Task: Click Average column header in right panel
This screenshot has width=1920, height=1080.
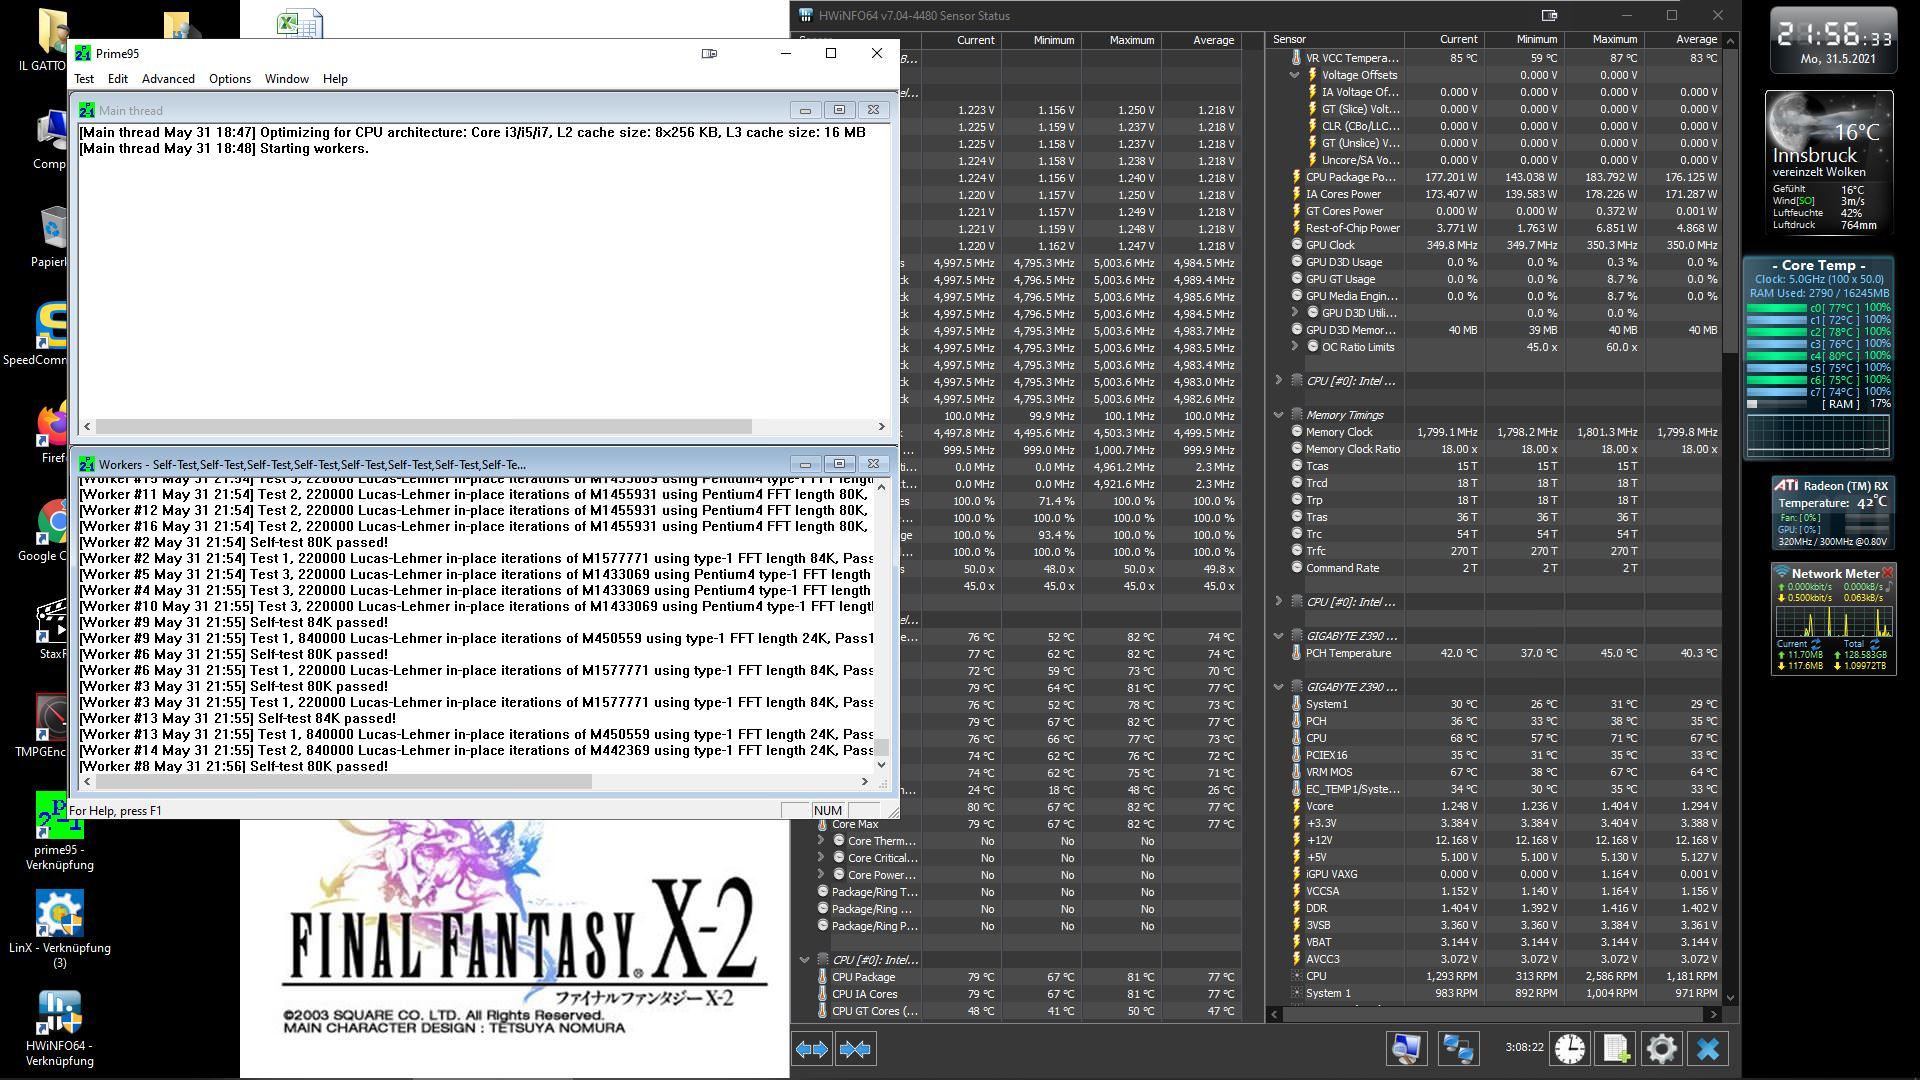Action: coord(1683,39)
